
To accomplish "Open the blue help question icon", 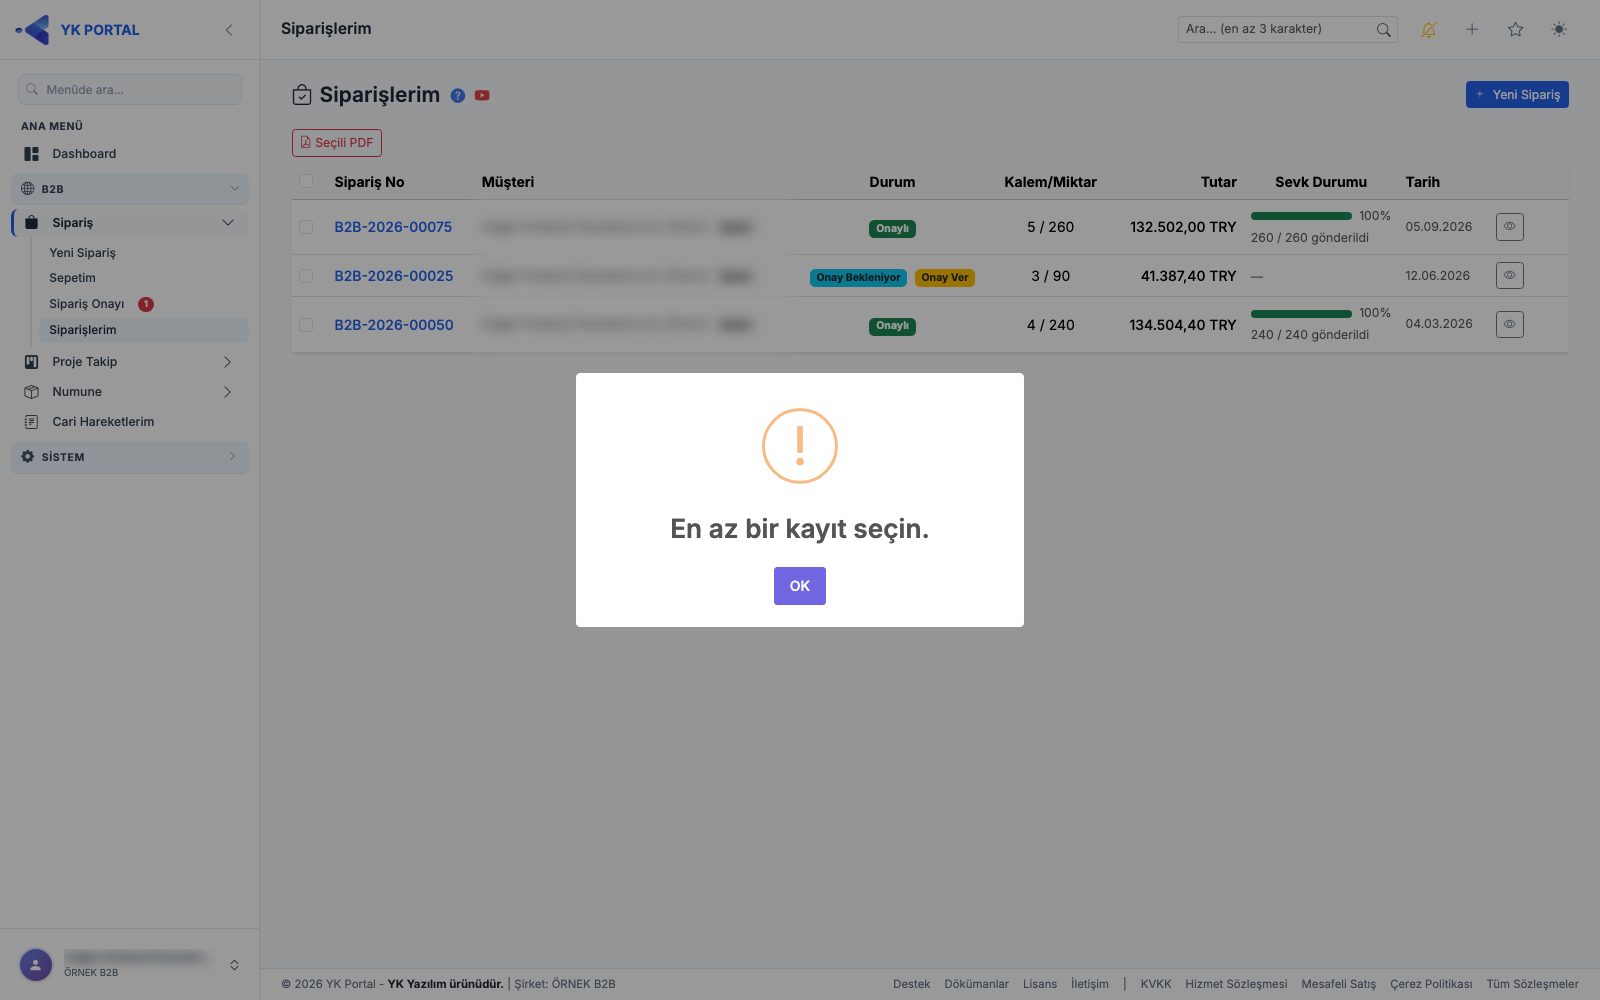I will click(458, 96).
